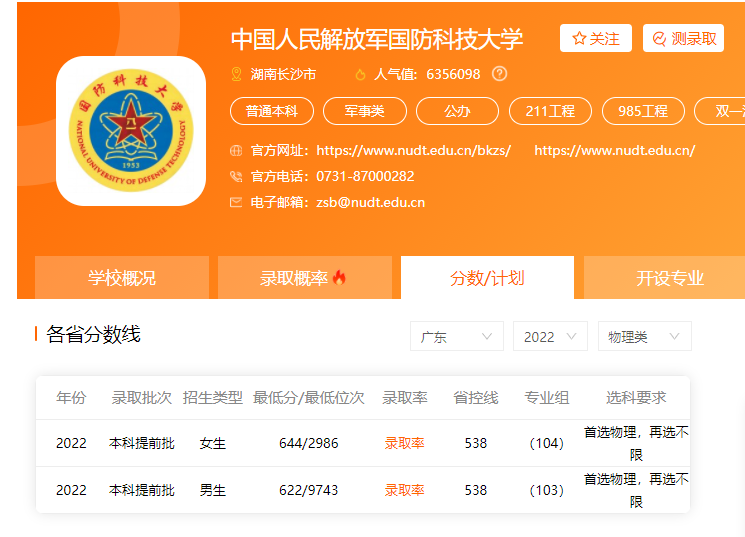Screen dimensions: 745x537
Task: Click the 专业组 column header
Action: (546, 398)
